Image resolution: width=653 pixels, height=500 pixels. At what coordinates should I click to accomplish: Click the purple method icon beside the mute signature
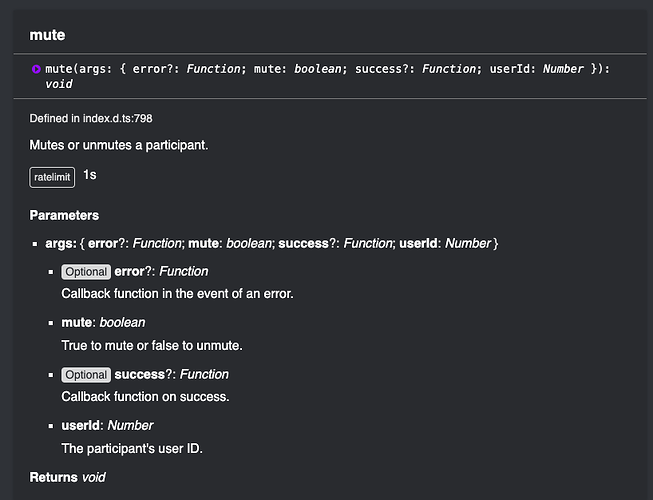click(x=37, y=70)
